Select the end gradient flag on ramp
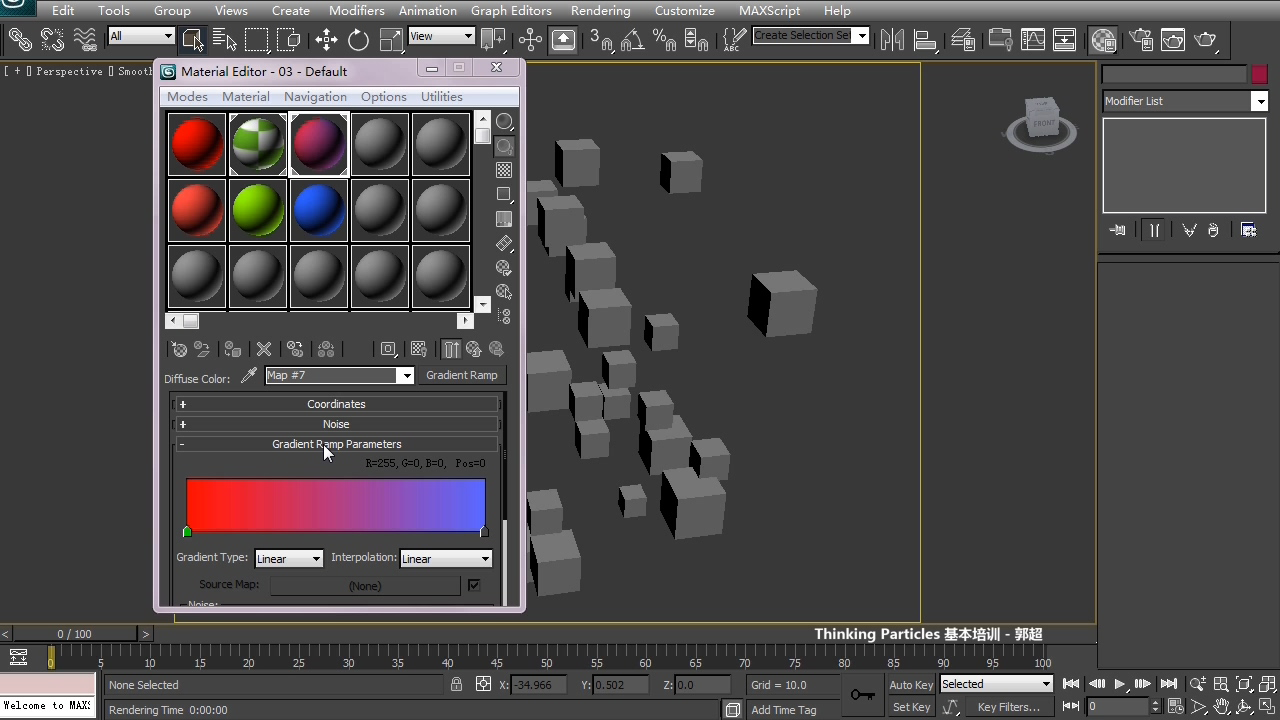 (x=484, y=532)
